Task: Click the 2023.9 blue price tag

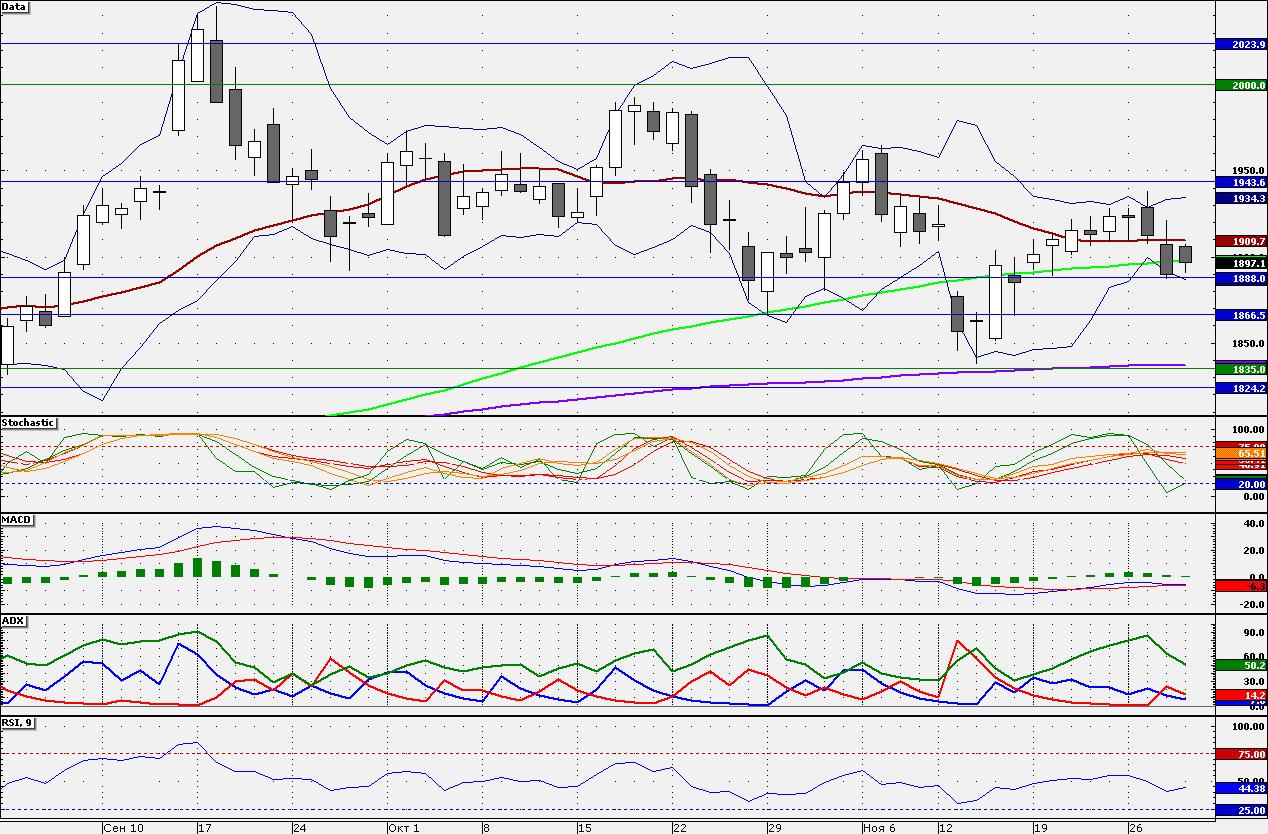Action: tap(1241, 44)
